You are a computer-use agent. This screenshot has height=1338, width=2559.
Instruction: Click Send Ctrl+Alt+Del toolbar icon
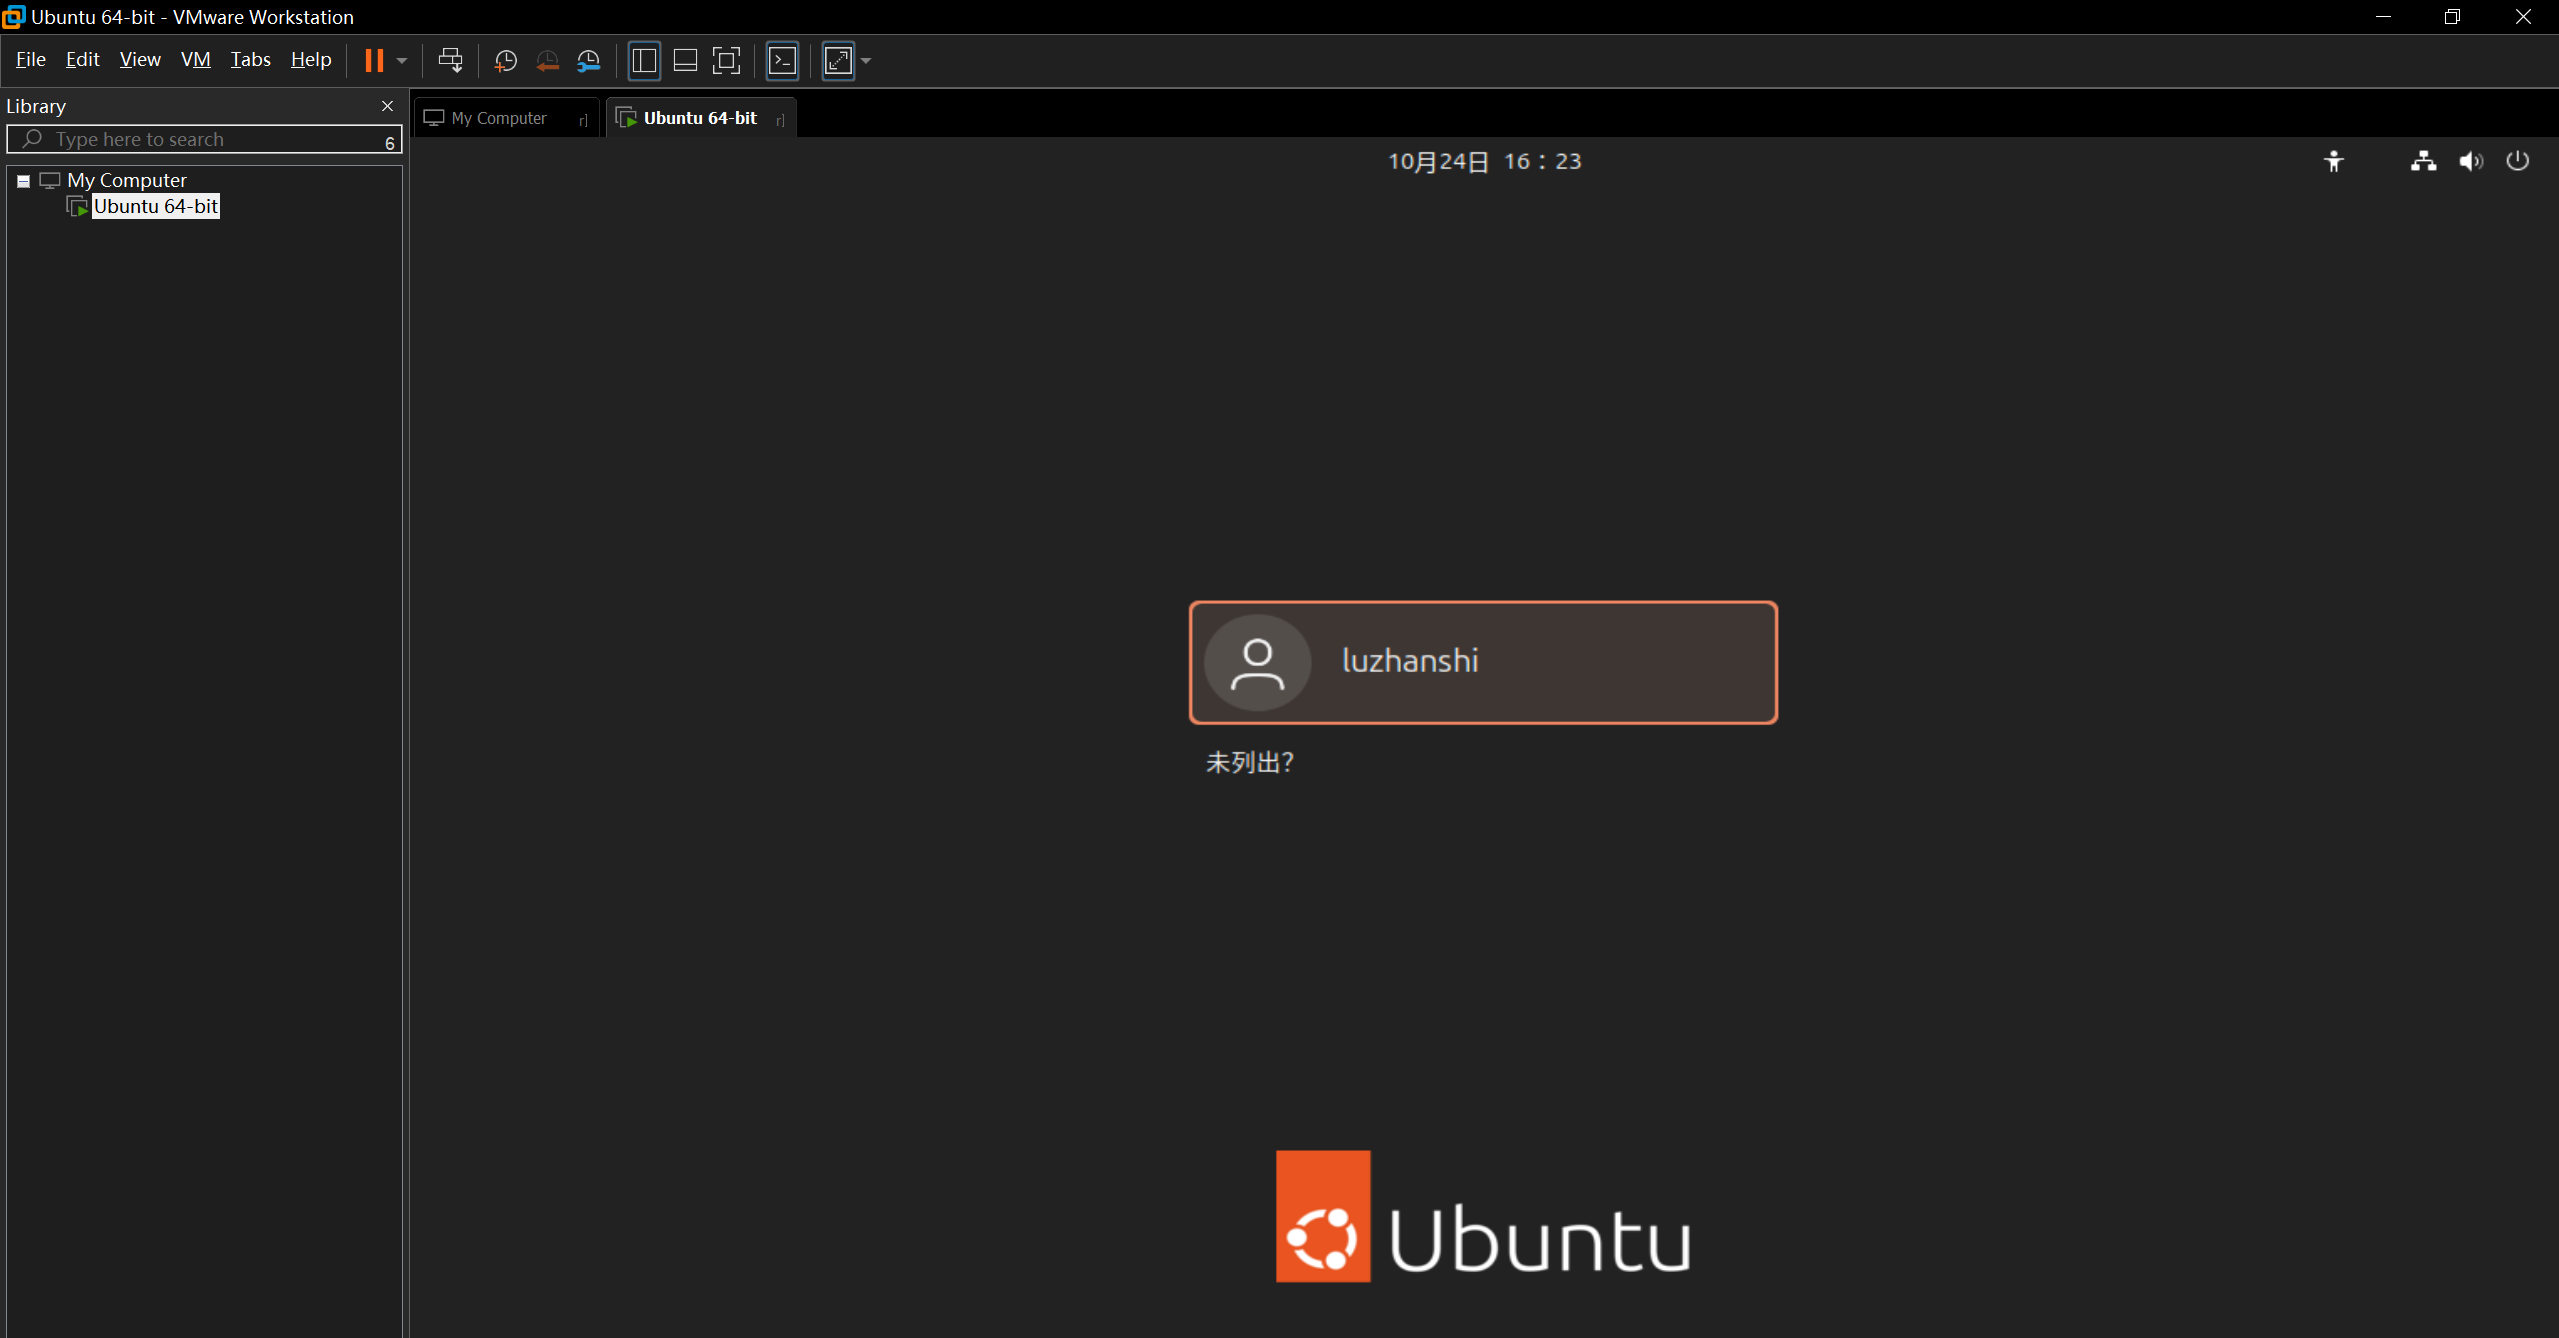[450, 61]
